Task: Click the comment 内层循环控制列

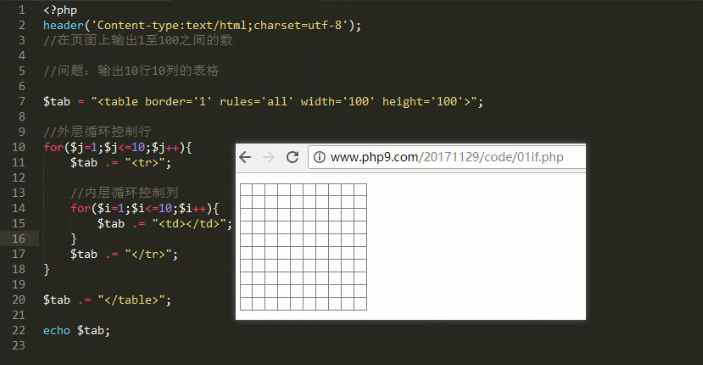Action: [124, 193]
